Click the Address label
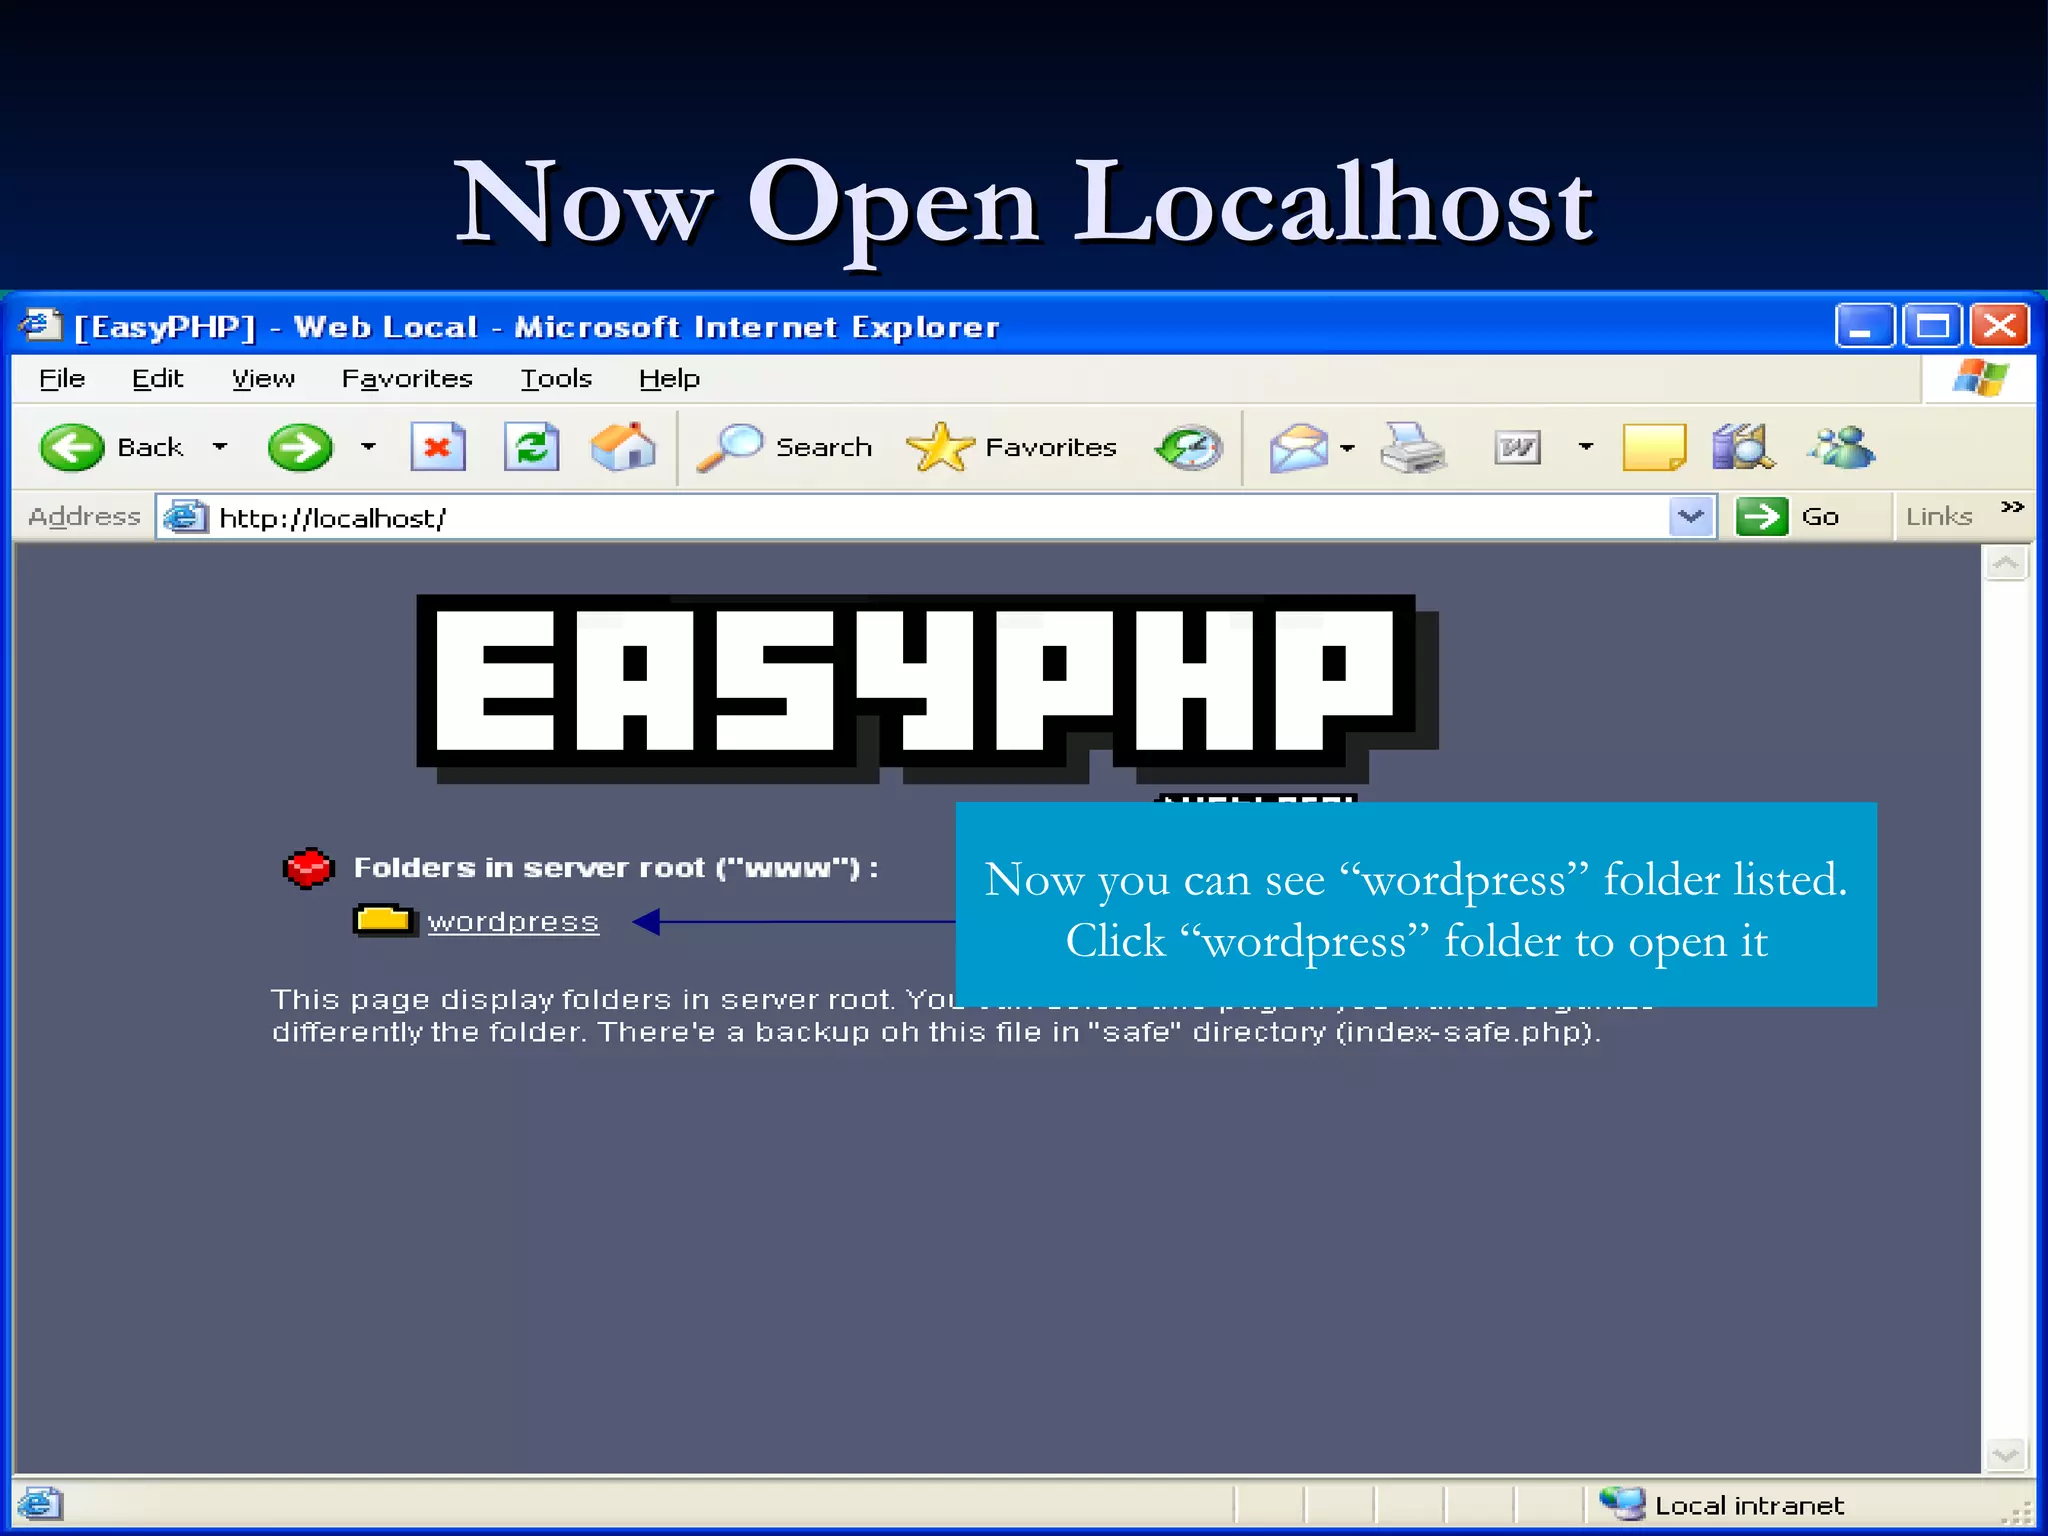This screenshot has width=2048, height=1536. (x=84, y=517)
